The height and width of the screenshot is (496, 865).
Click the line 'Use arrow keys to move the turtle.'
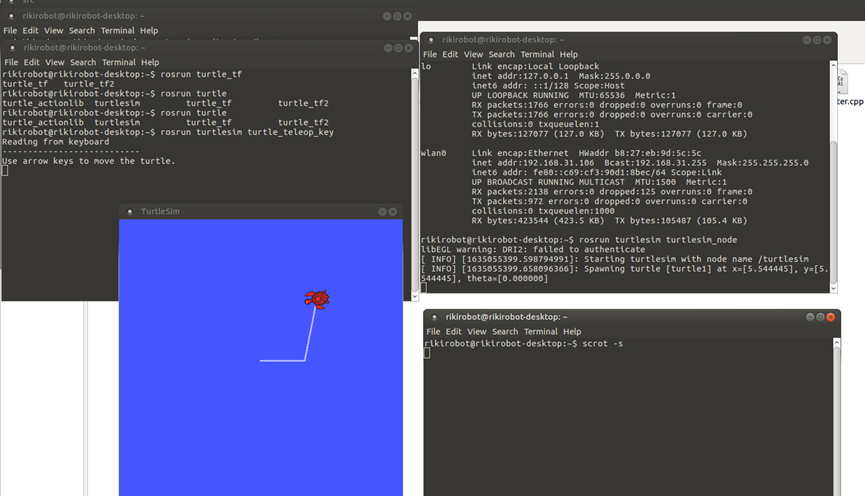[88, 161]
